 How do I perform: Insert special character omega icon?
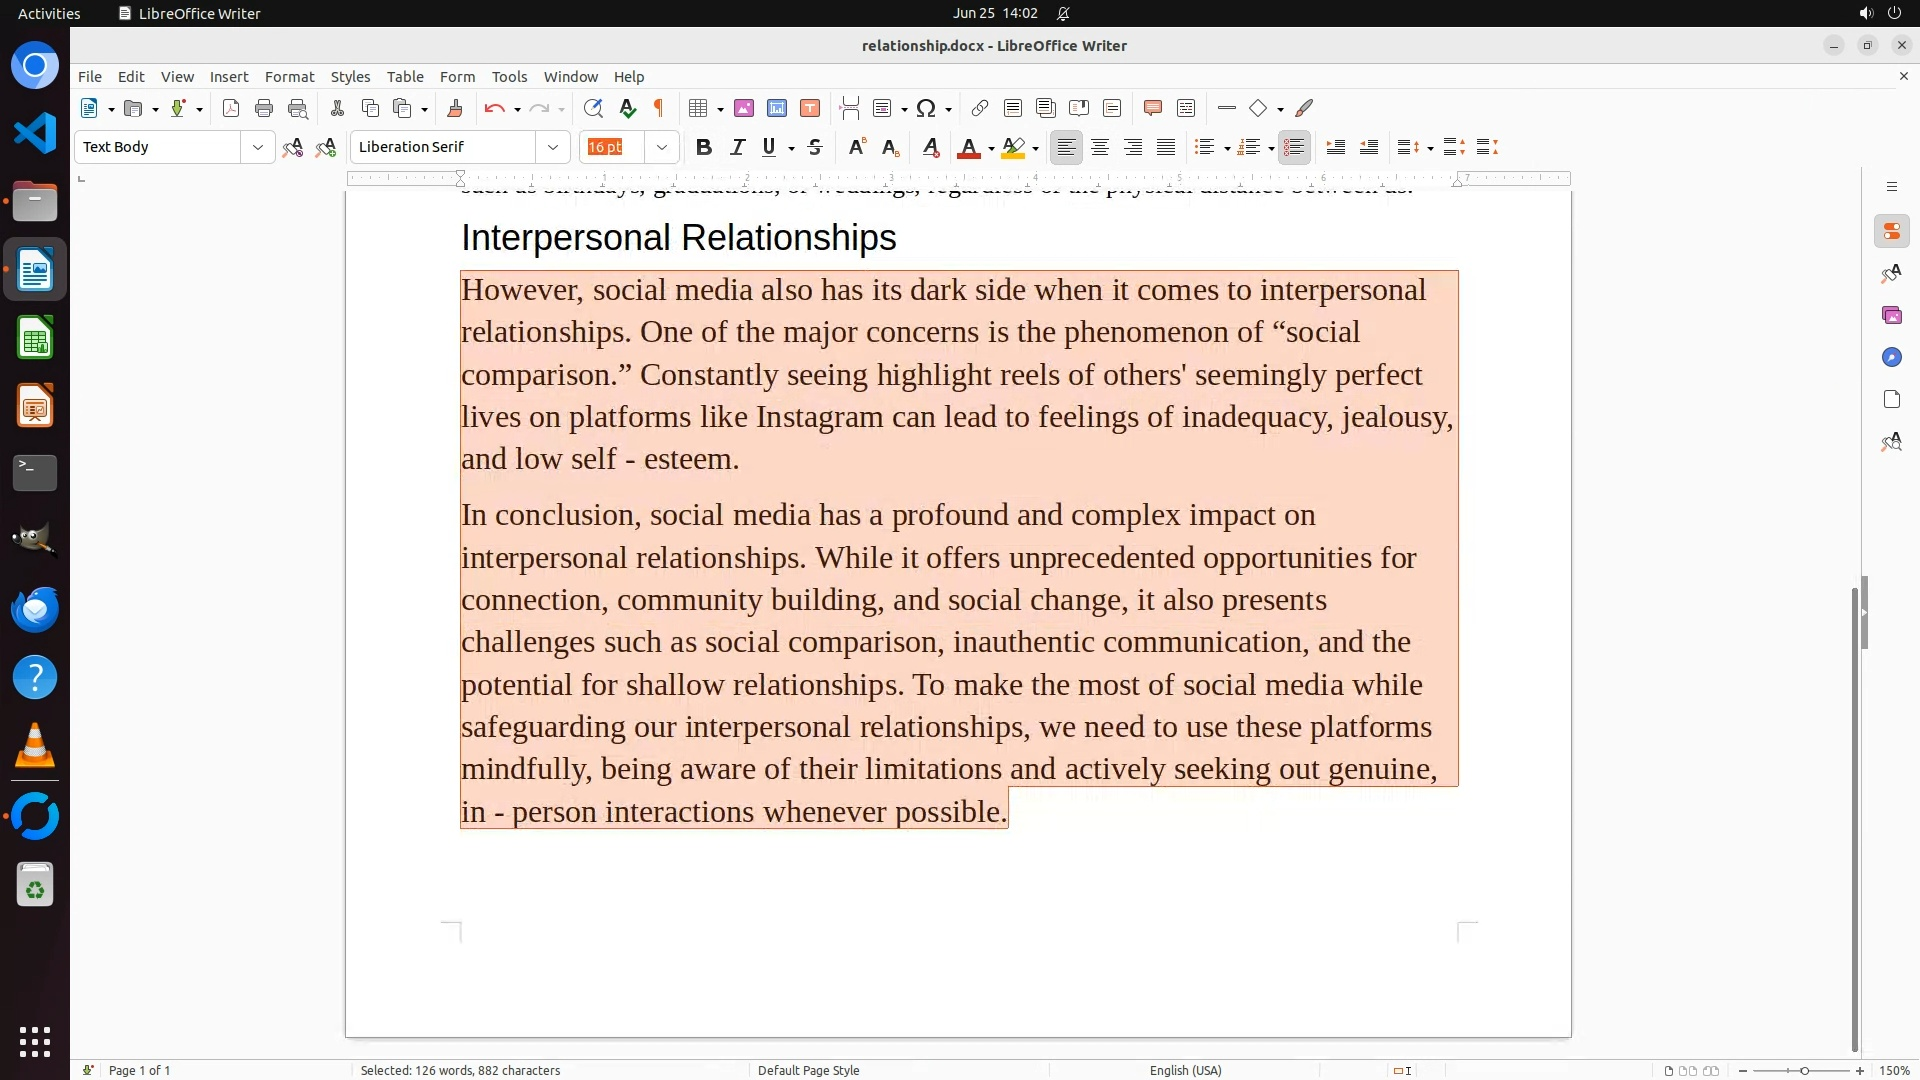click(926, 108)
